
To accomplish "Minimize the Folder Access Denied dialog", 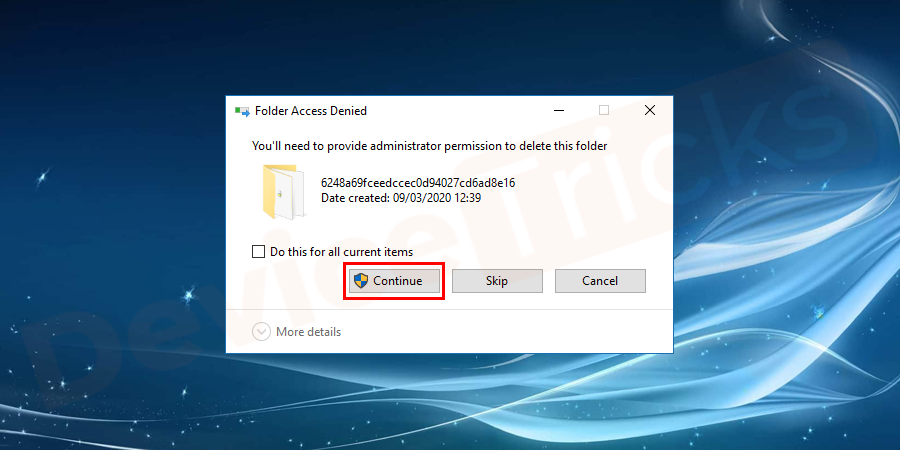I will 558,110.
